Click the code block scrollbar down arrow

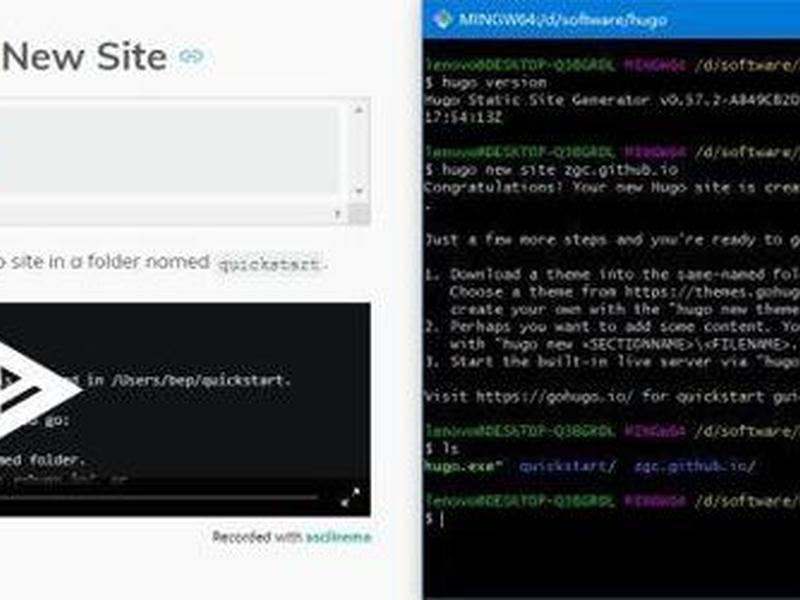pos(359,191)
